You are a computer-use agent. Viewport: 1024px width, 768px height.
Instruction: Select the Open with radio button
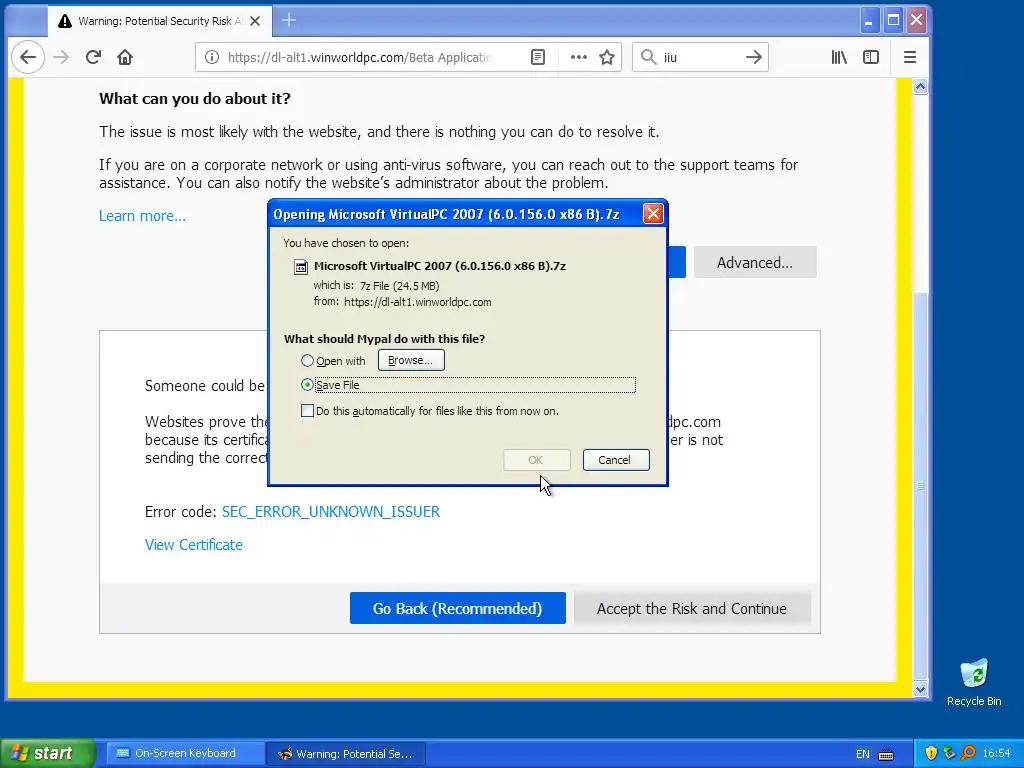[x=307, y=360]
